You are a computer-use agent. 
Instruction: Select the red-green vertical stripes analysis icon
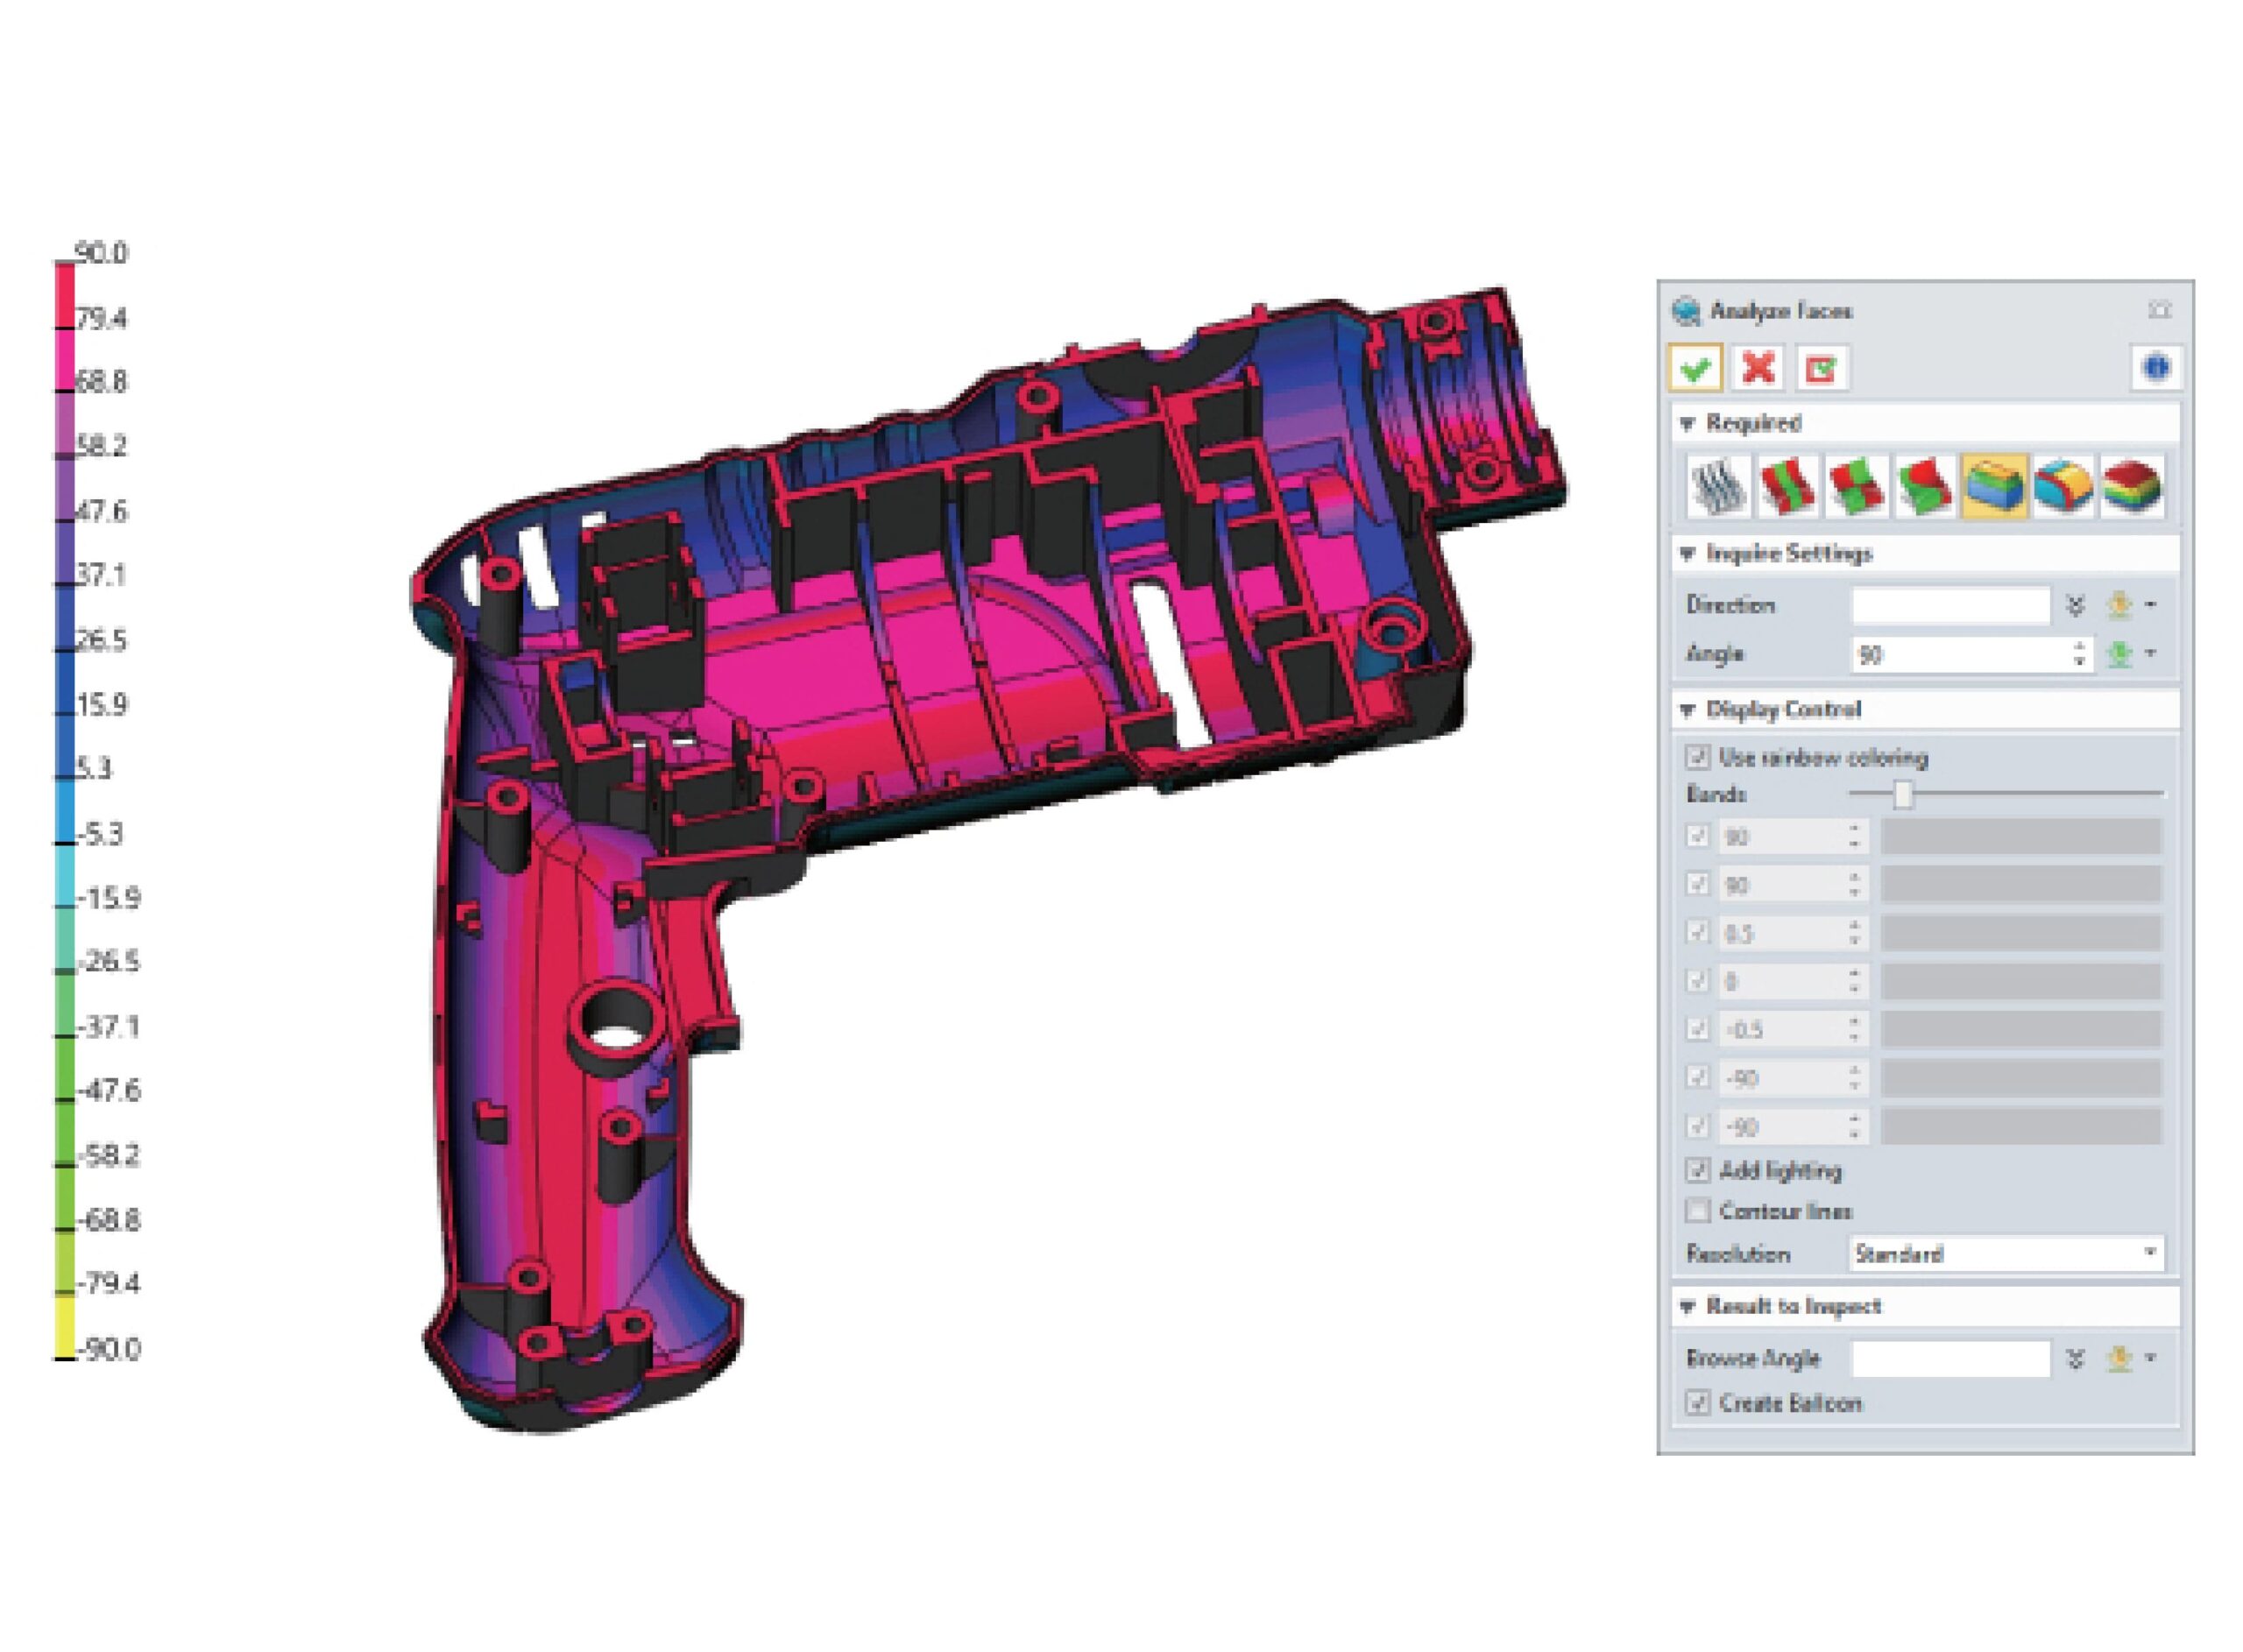pyautogui.click(x=1787, y=486)
